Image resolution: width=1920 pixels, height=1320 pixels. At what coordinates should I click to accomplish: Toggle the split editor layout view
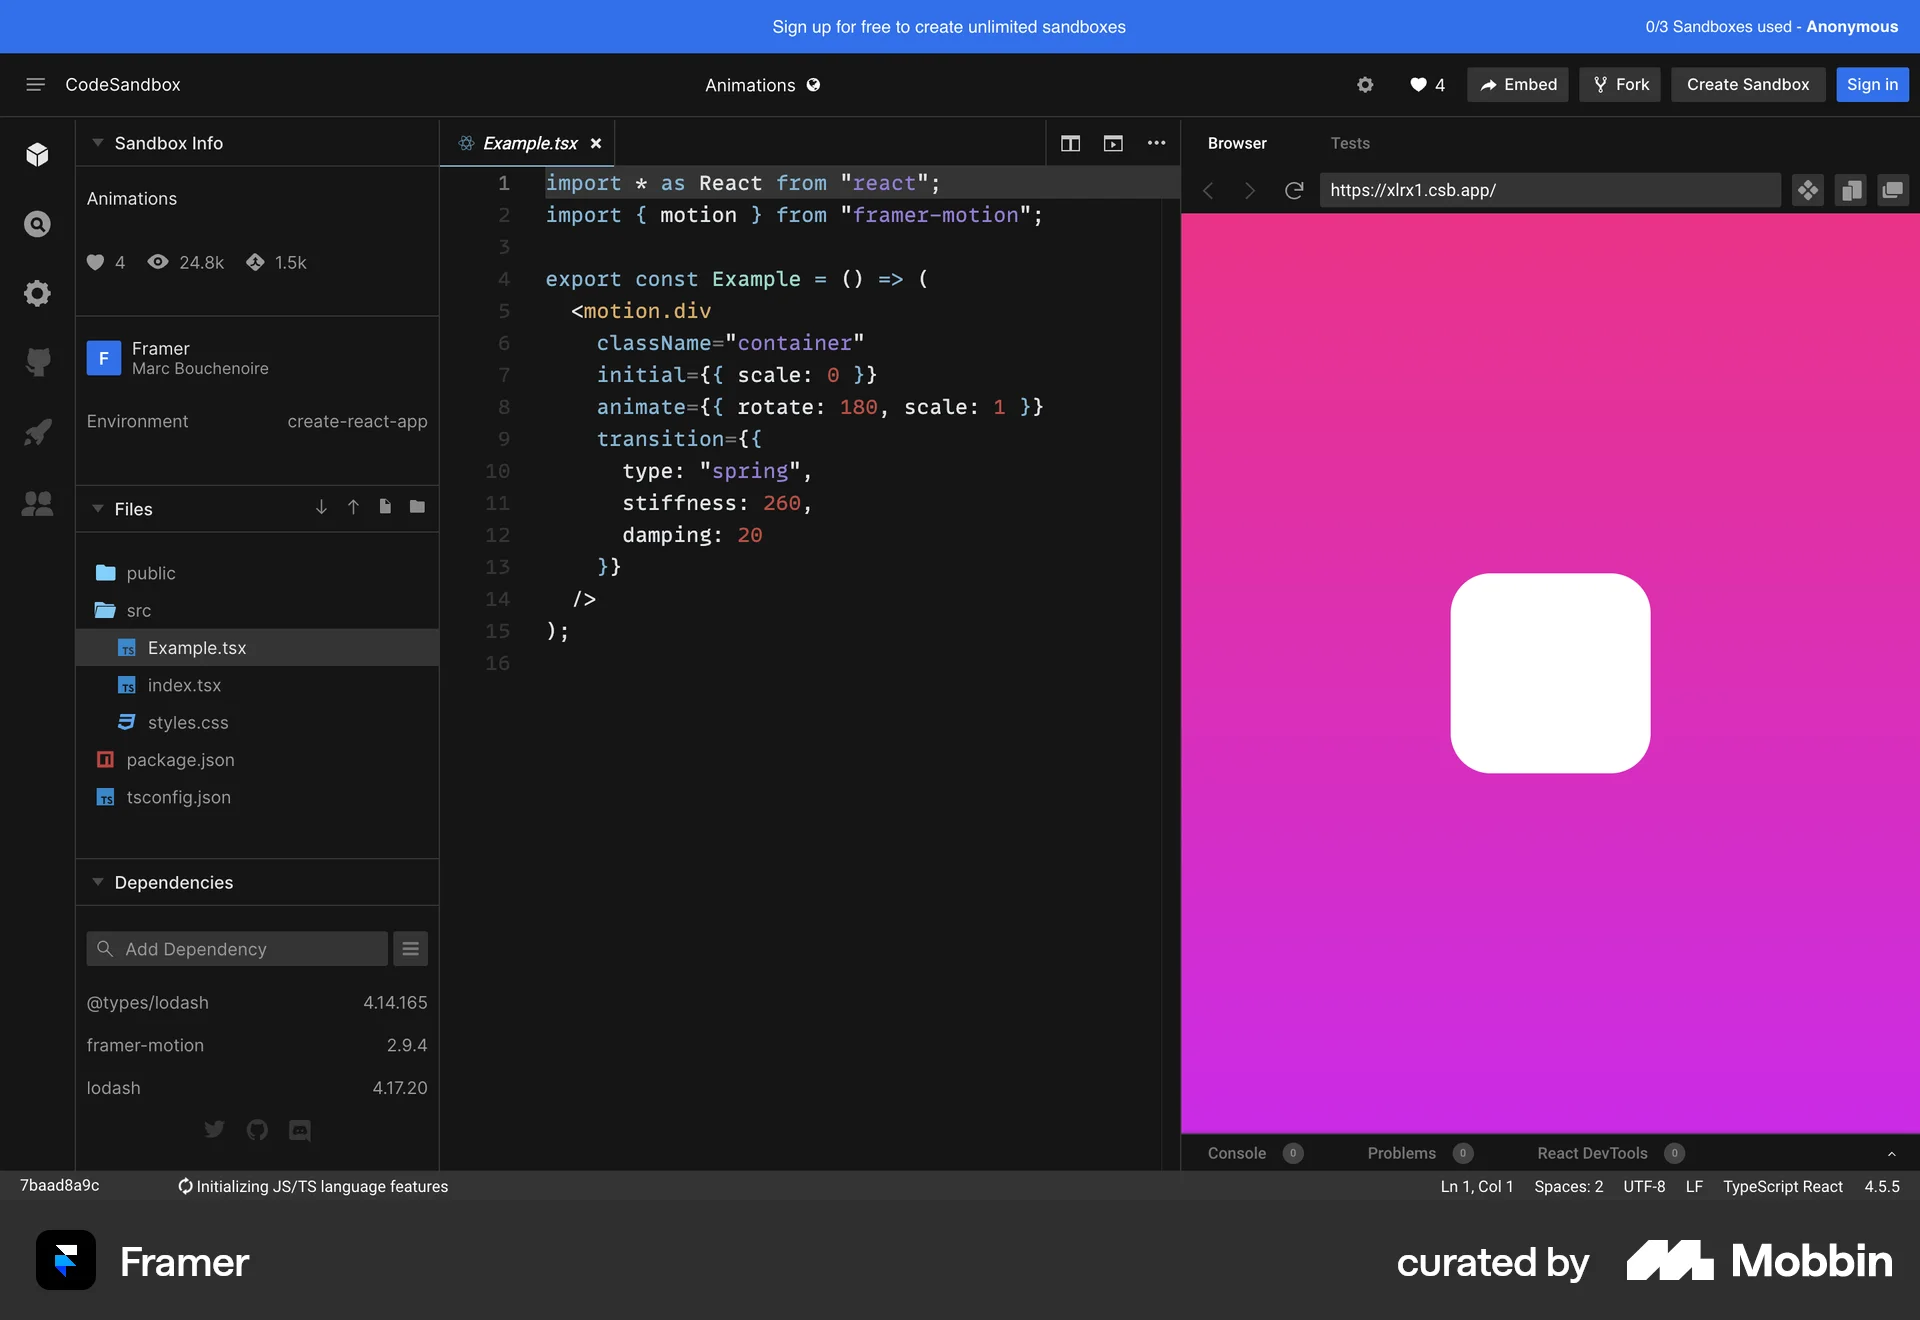coord(1070,143)
